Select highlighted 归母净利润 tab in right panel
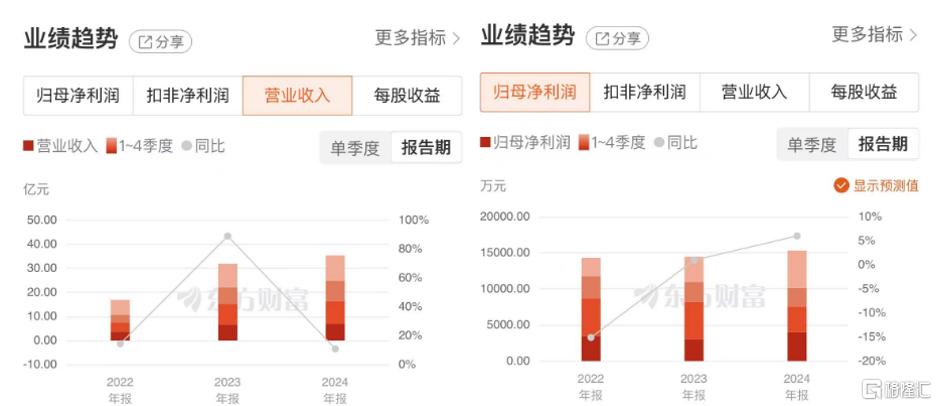The width and height of the screenshot is (937, 406). tap(535, 92)
